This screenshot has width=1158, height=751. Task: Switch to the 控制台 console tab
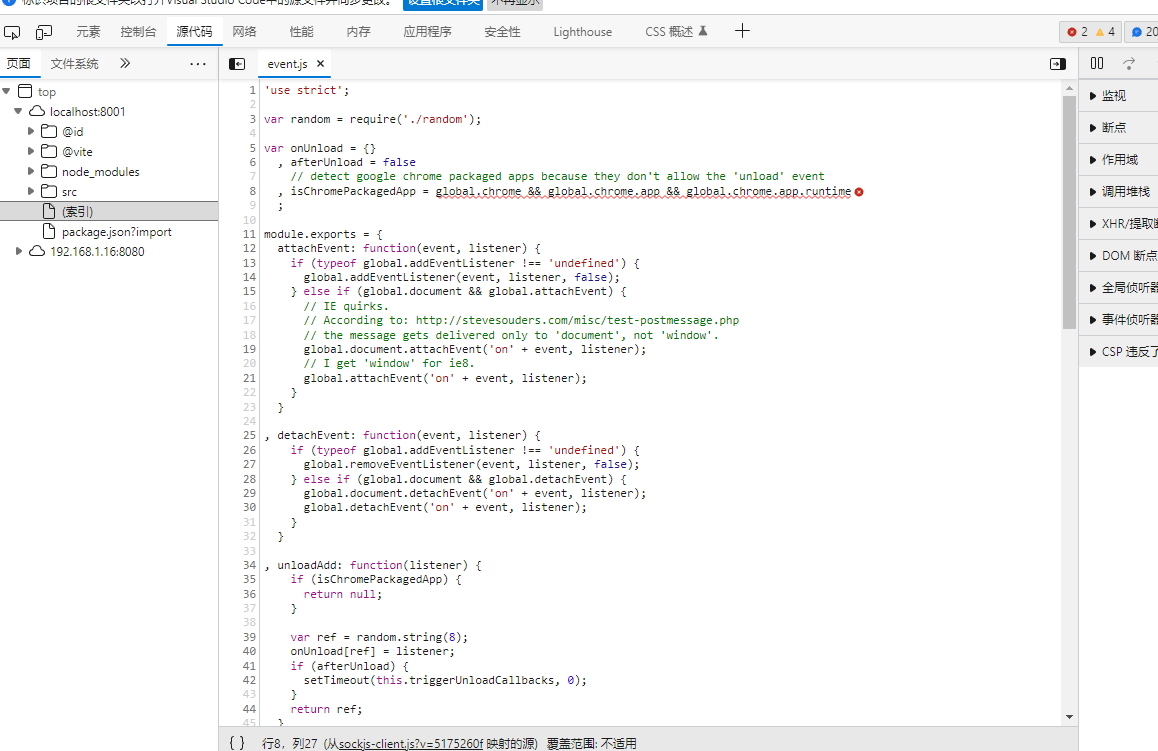[x=138, y=32]
